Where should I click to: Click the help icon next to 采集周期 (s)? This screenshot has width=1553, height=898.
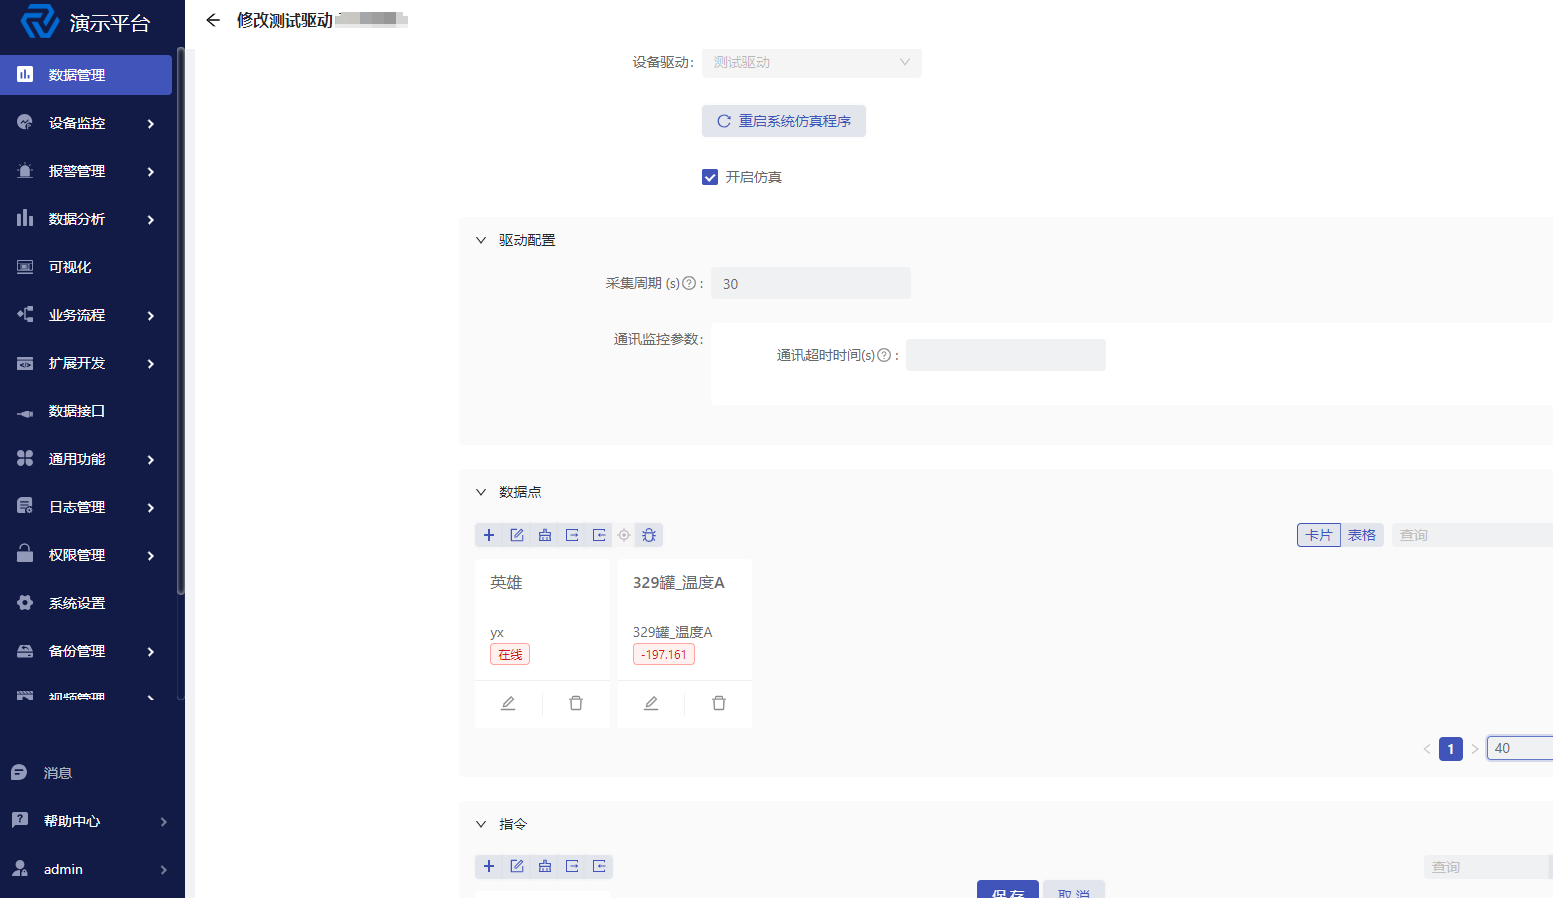click(x=689, y=283)
